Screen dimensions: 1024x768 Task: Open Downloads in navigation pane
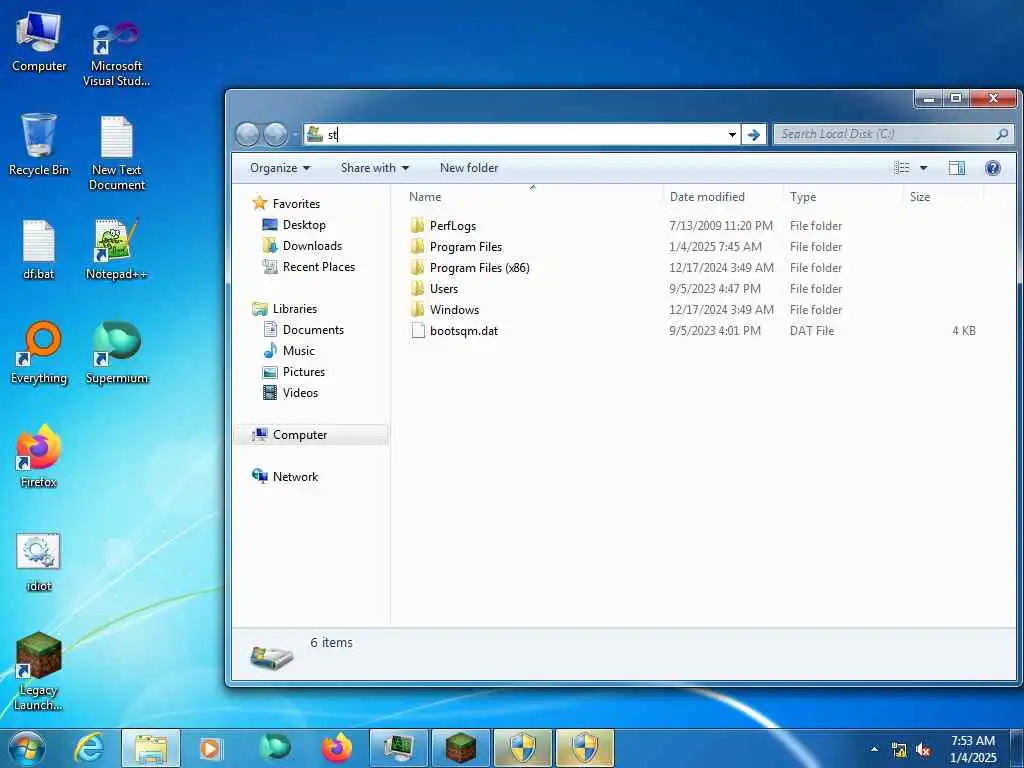(302, 246)
